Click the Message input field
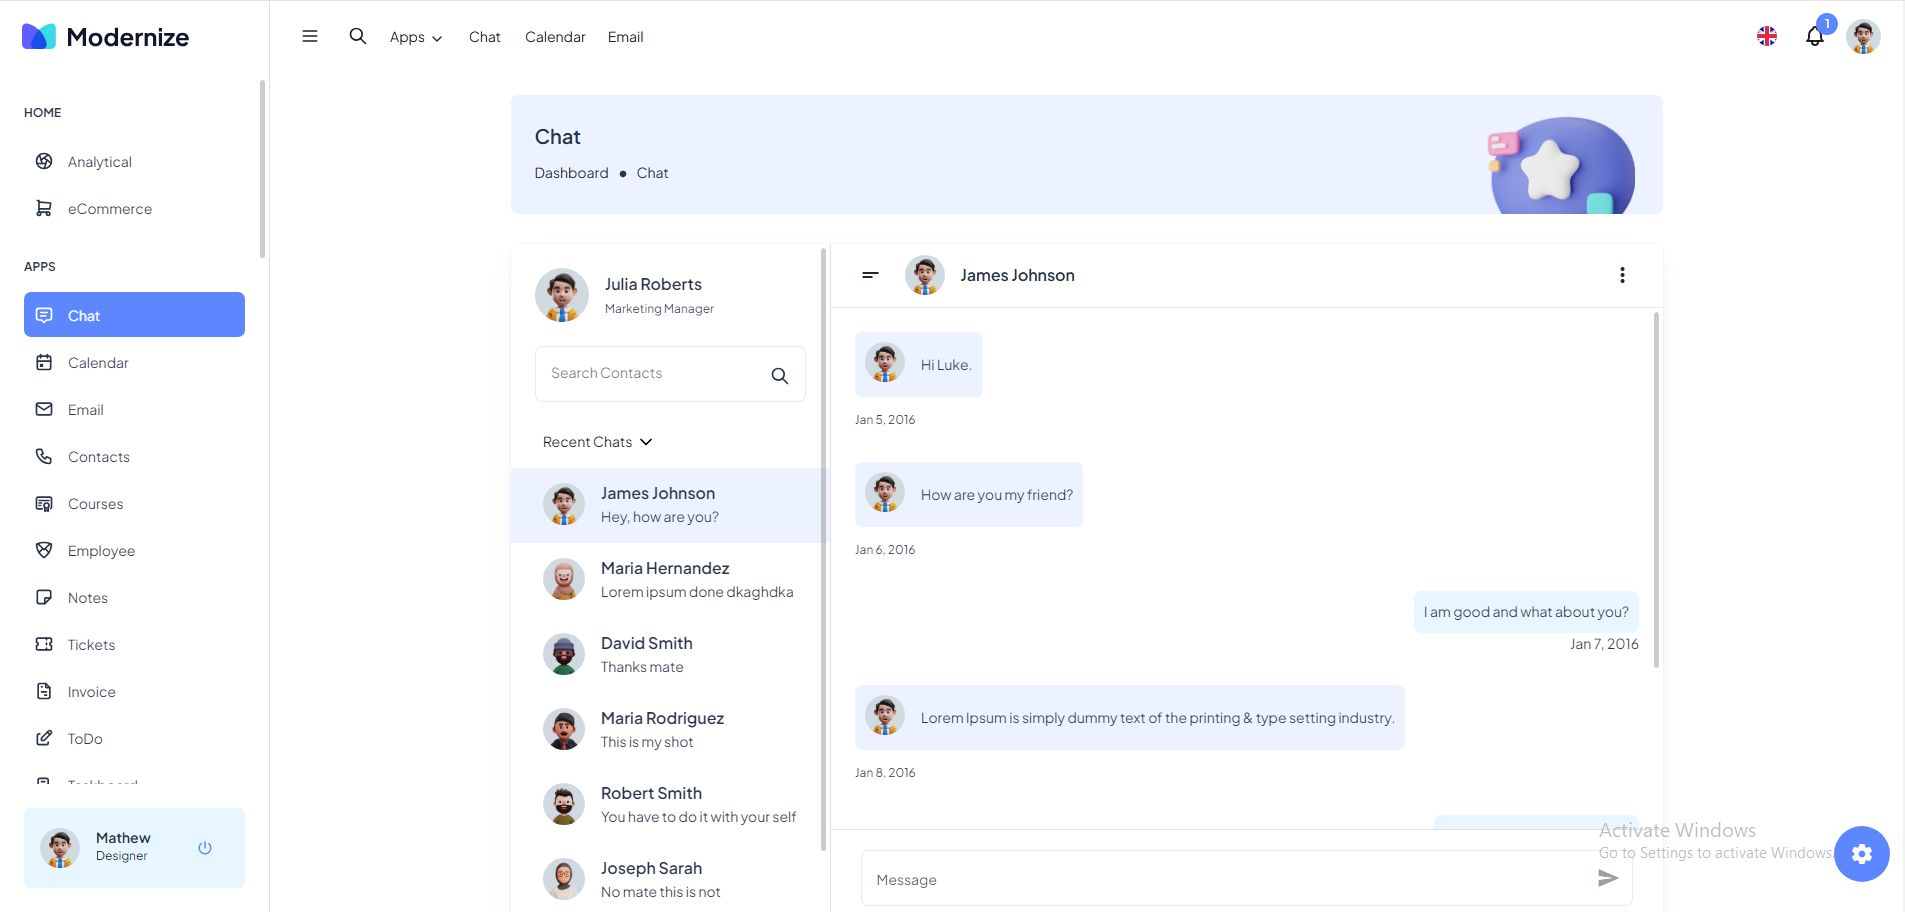The image size is (1905, 912). click(x=1230, y=880)
